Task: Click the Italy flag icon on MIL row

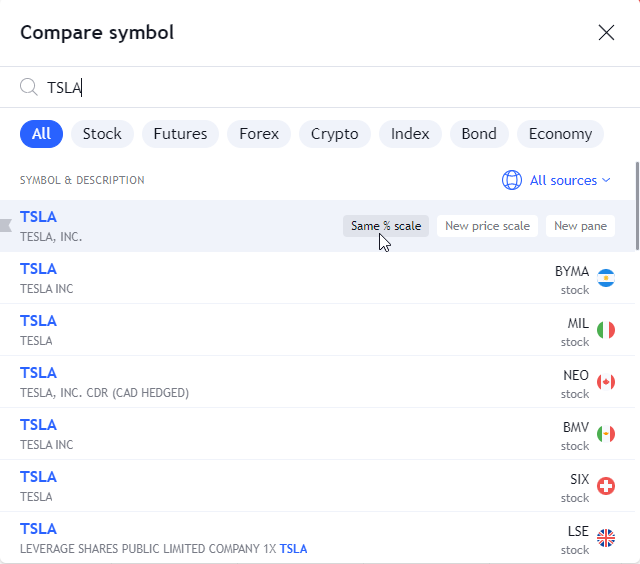Action: [x=606, y=330]
